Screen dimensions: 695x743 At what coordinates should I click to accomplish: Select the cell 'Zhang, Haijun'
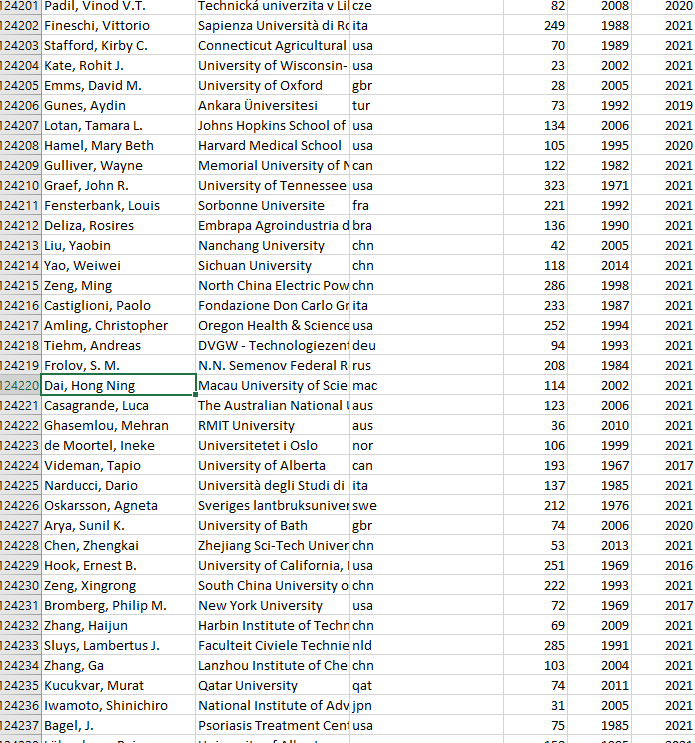point(118,625)
